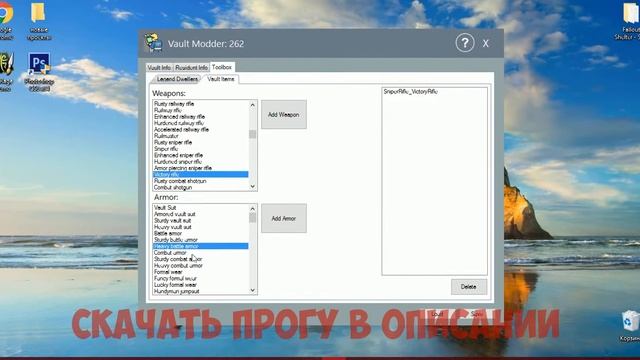Select Railway rifle in weapons list
The width and height of the screenshot is (640, 360).
pos(200,110)
